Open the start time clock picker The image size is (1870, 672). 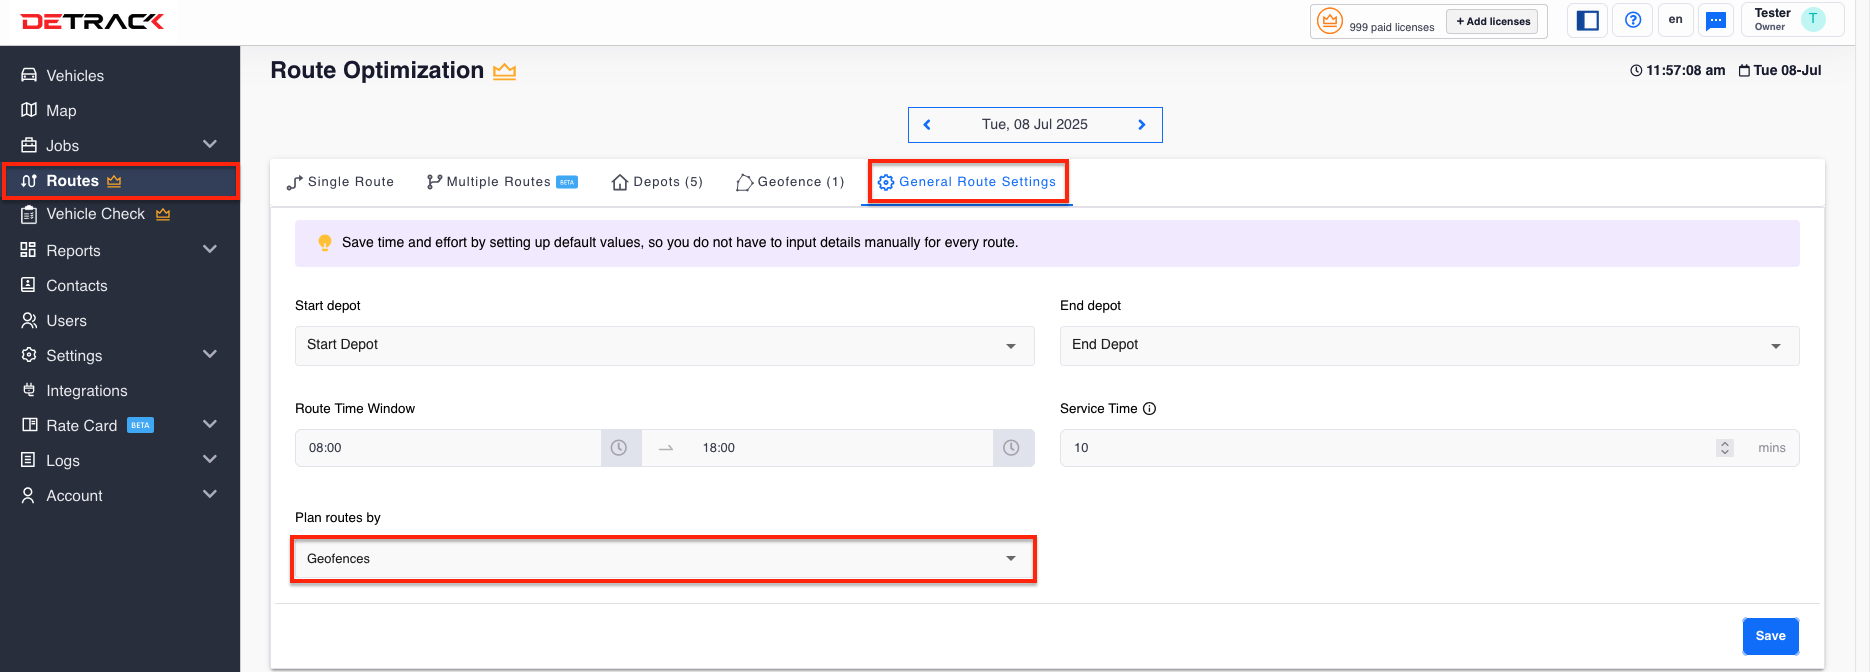tap(620, 448)
